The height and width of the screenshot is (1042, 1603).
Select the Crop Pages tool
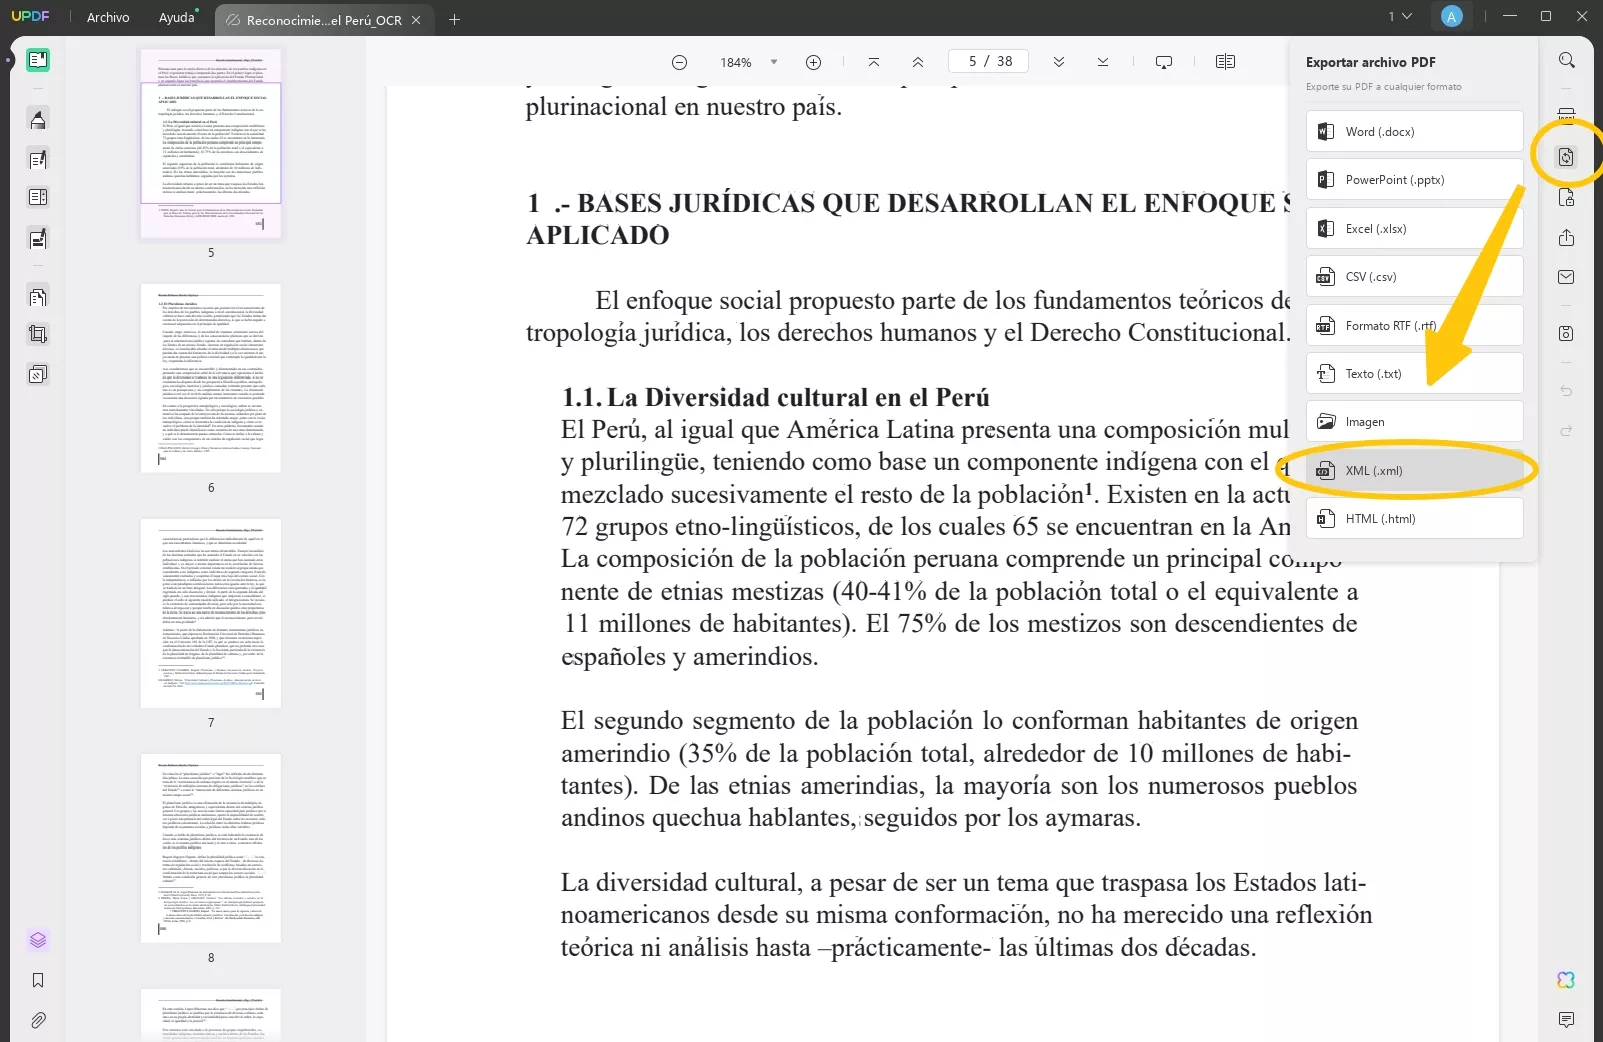click(x=38, y=335)
